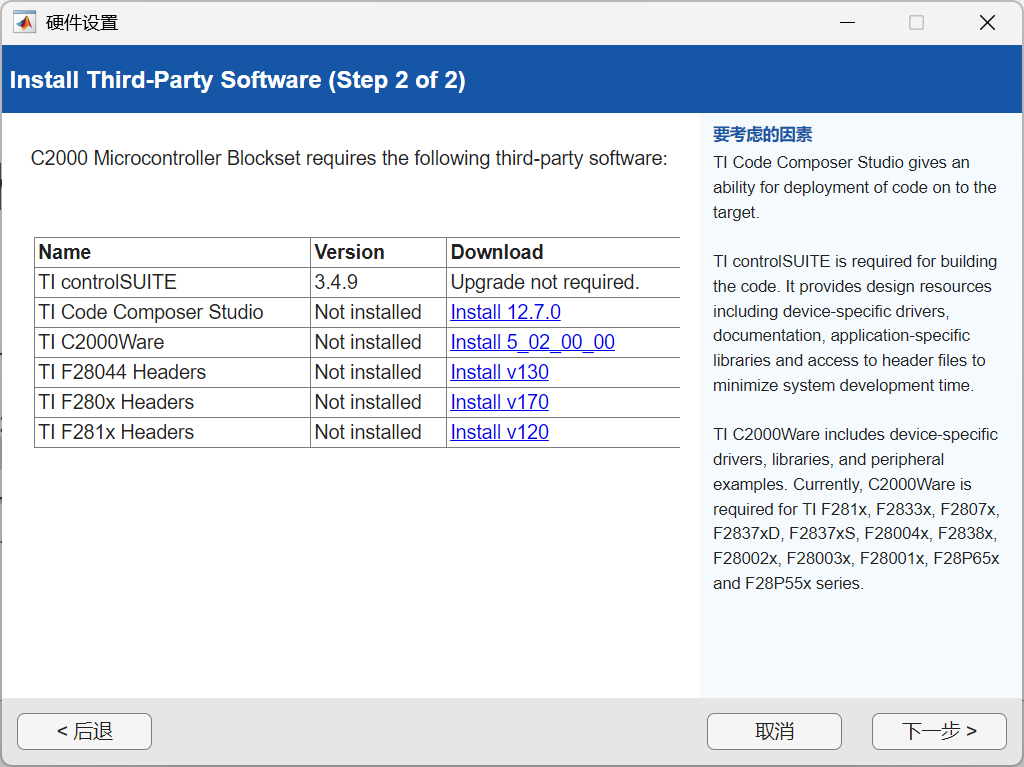The image size is (1024, 767).
Task: Select the TI controlSUITE name cell
Action: pyautogui.click(x=172, y=282)
